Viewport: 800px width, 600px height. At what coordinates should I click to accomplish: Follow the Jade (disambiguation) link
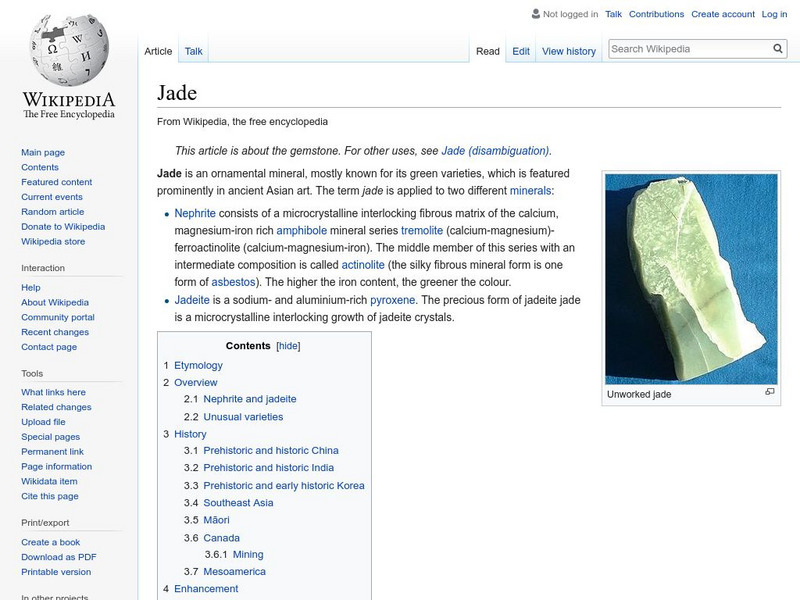495,151
